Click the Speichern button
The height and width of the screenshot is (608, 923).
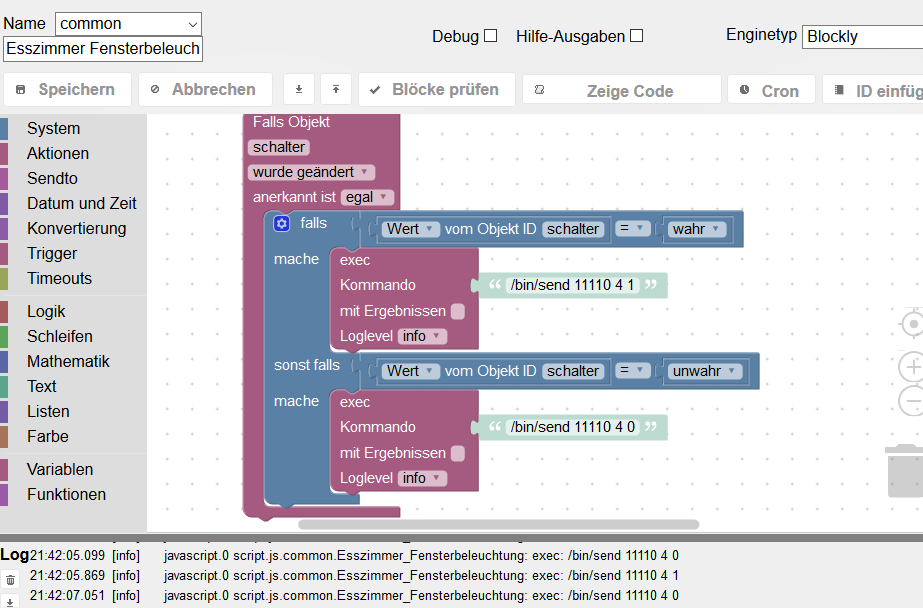pos(67,90)
